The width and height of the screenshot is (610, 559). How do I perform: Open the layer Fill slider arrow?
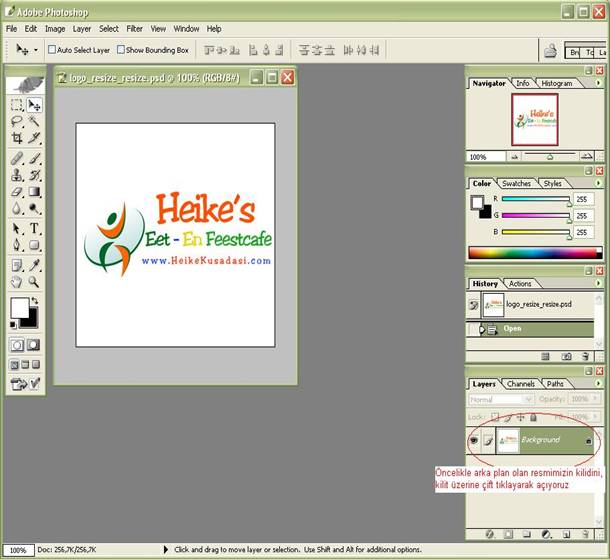[594, 417]
